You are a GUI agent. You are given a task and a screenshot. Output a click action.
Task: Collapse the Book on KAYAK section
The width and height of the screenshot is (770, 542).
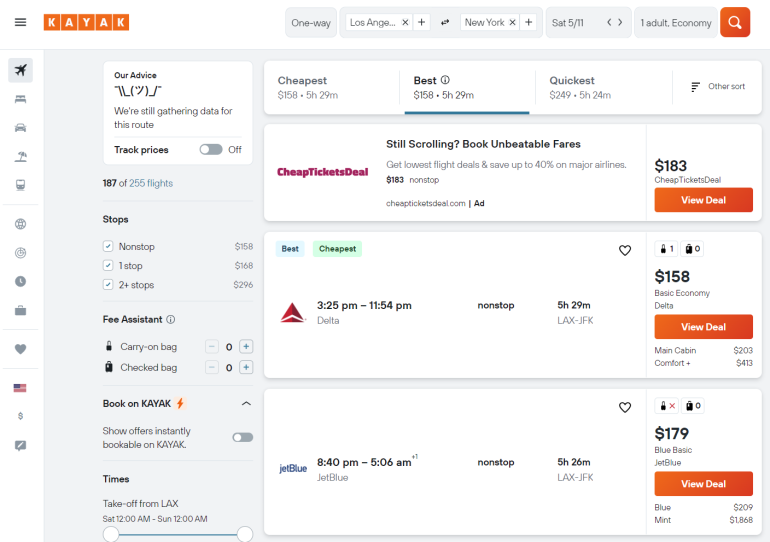(246, 403)
